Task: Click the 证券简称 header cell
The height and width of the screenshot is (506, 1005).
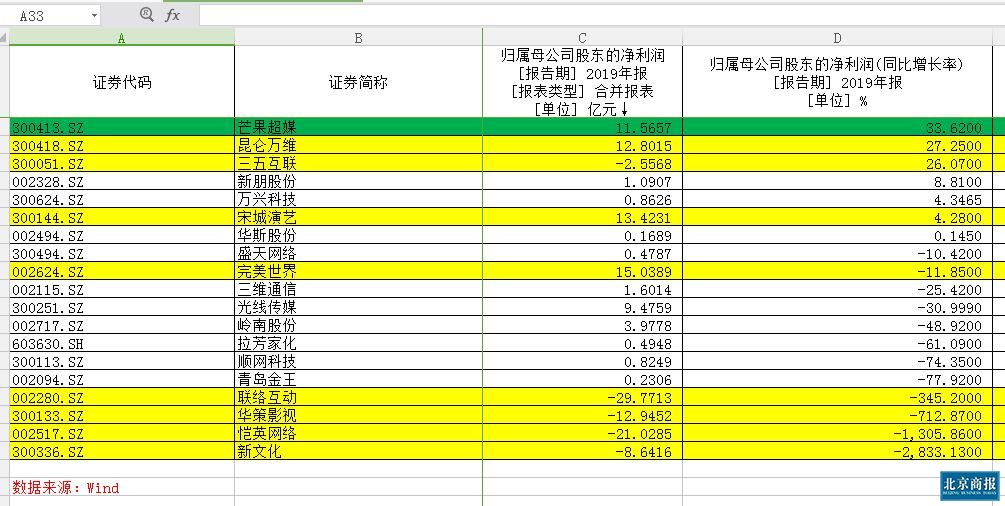Action: point(358,82)
